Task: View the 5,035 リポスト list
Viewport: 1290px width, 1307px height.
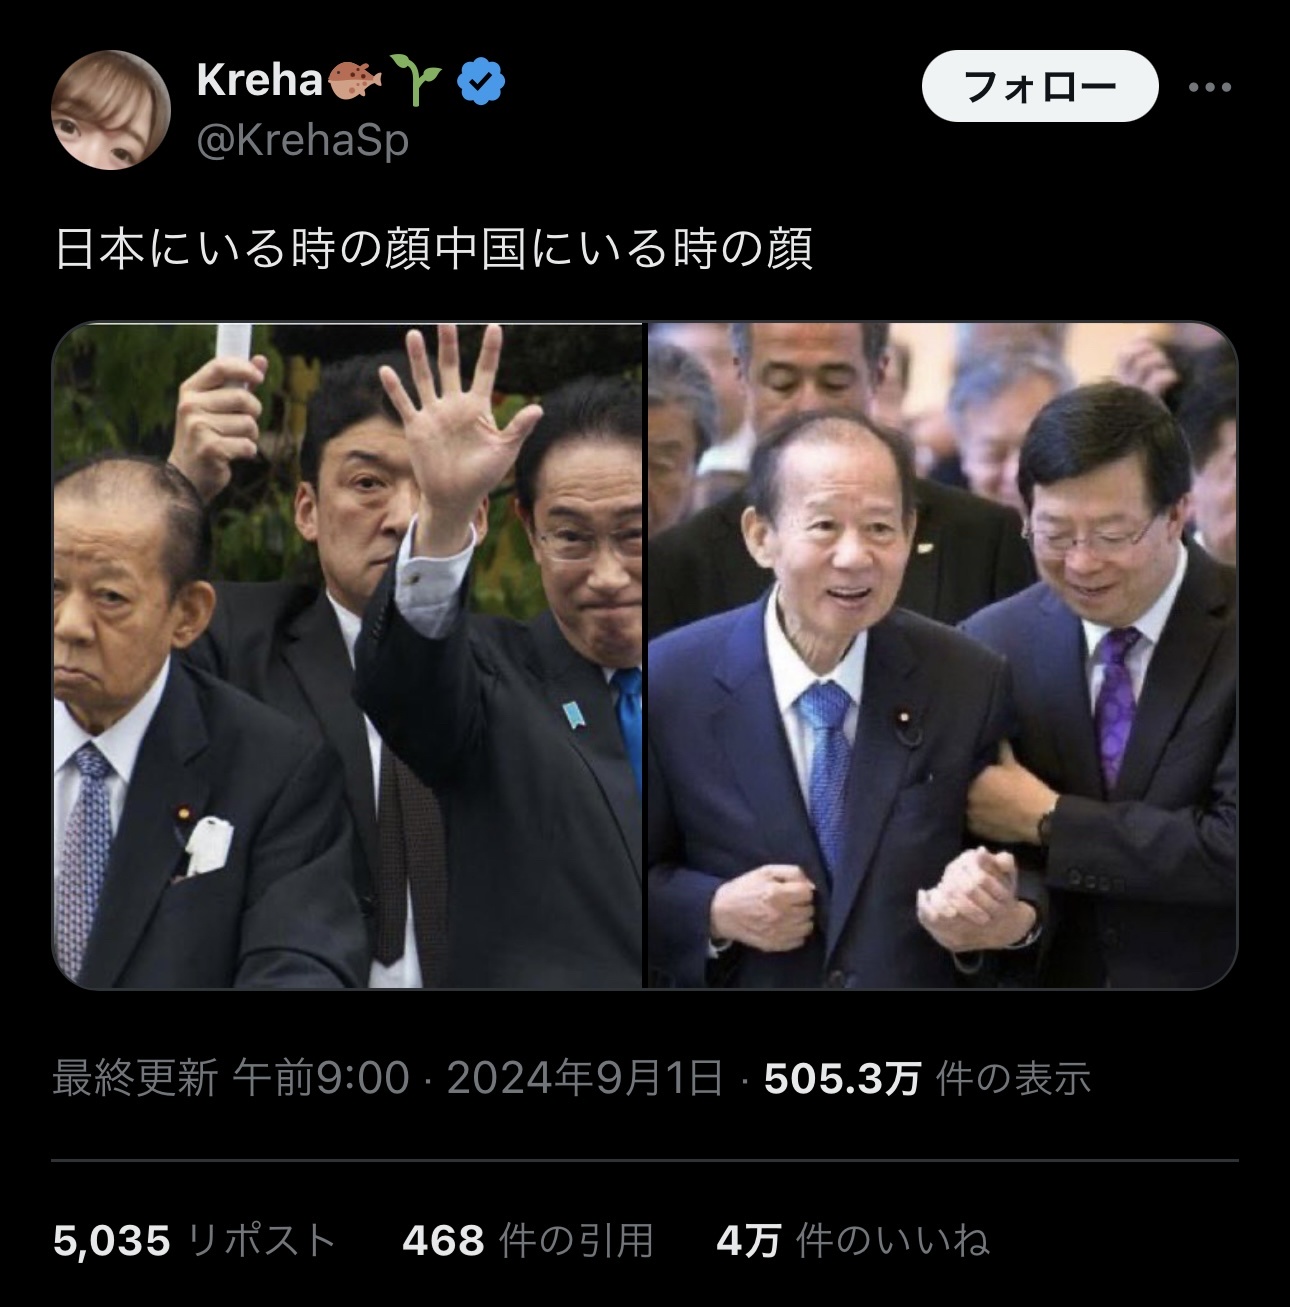Action: point(194,1241)
